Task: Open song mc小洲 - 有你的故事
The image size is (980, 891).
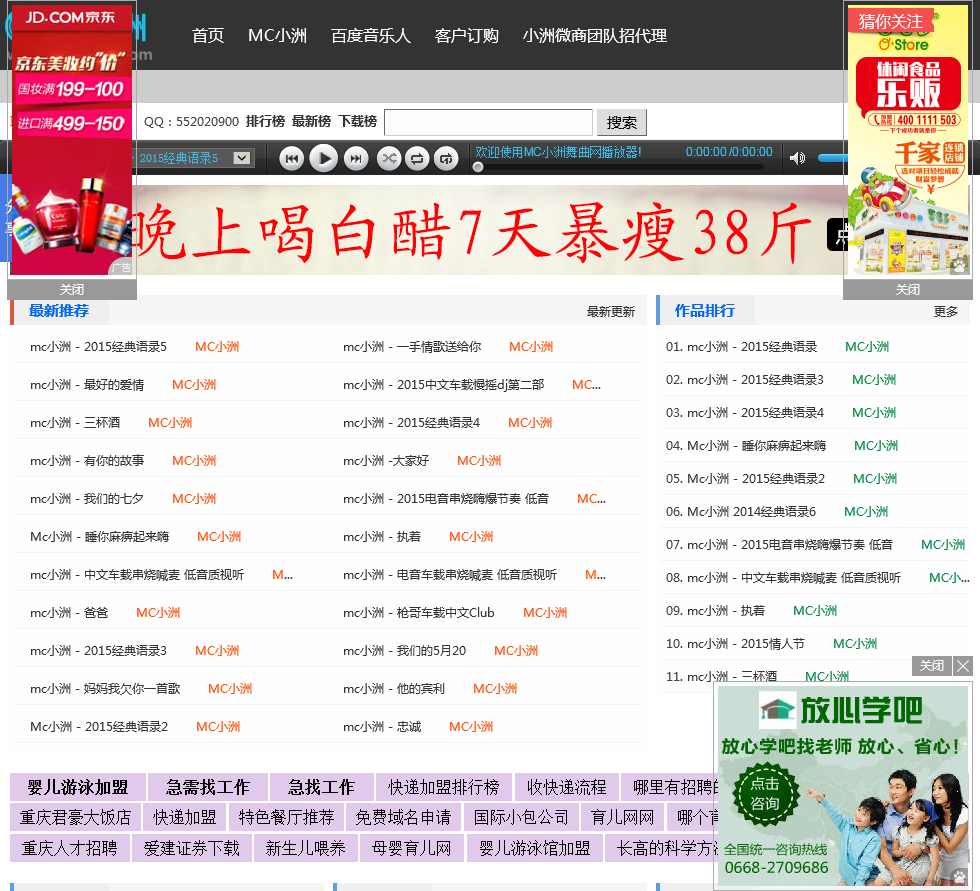Action: coord(87,461)
